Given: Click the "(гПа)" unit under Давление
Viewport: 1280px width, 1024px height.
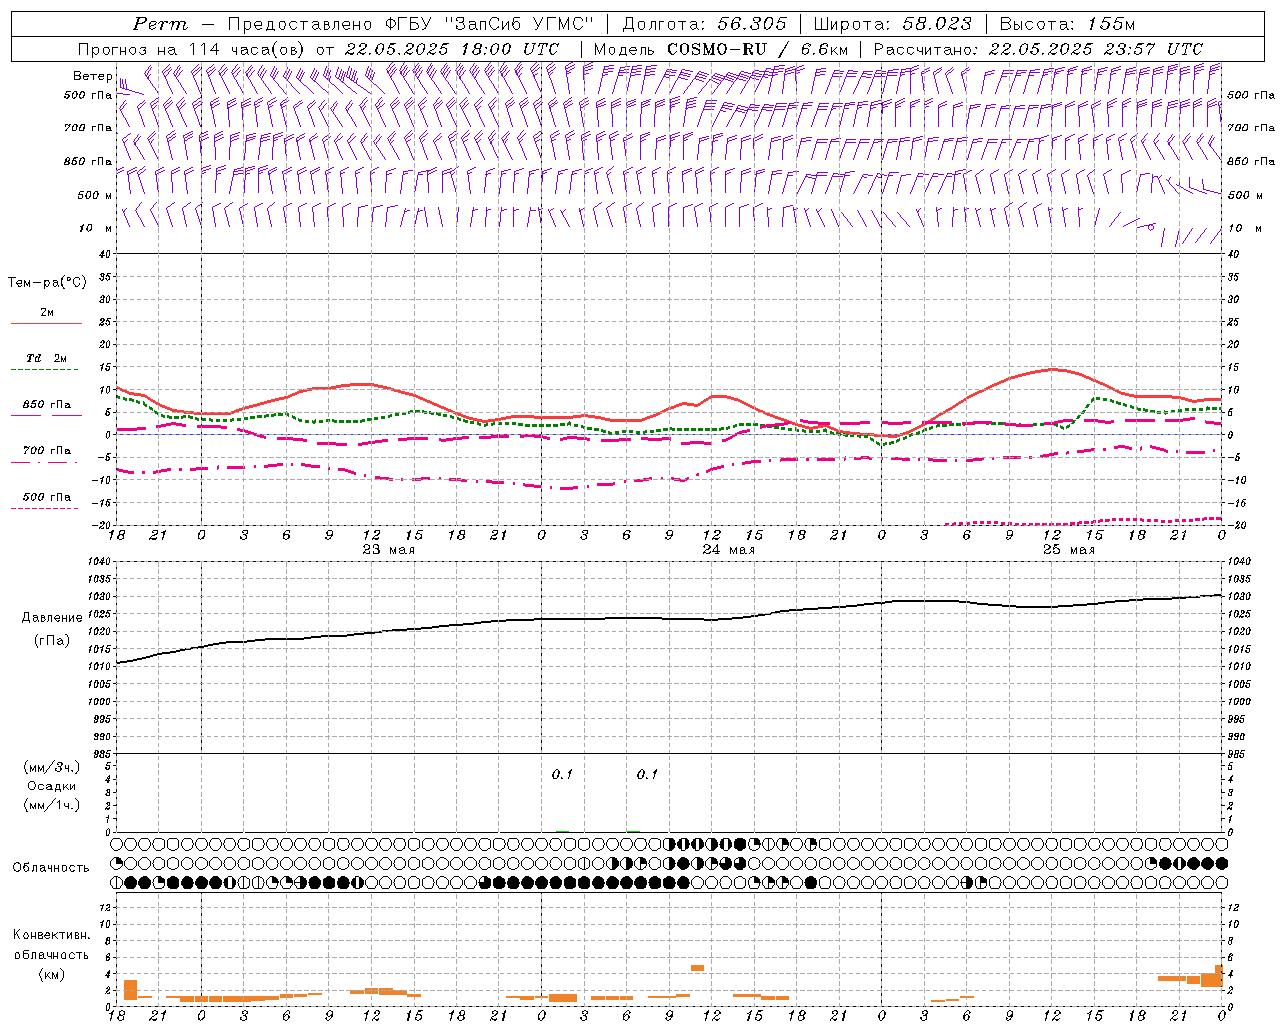Looking at the screenshot, I should click(x=51, y=640).
